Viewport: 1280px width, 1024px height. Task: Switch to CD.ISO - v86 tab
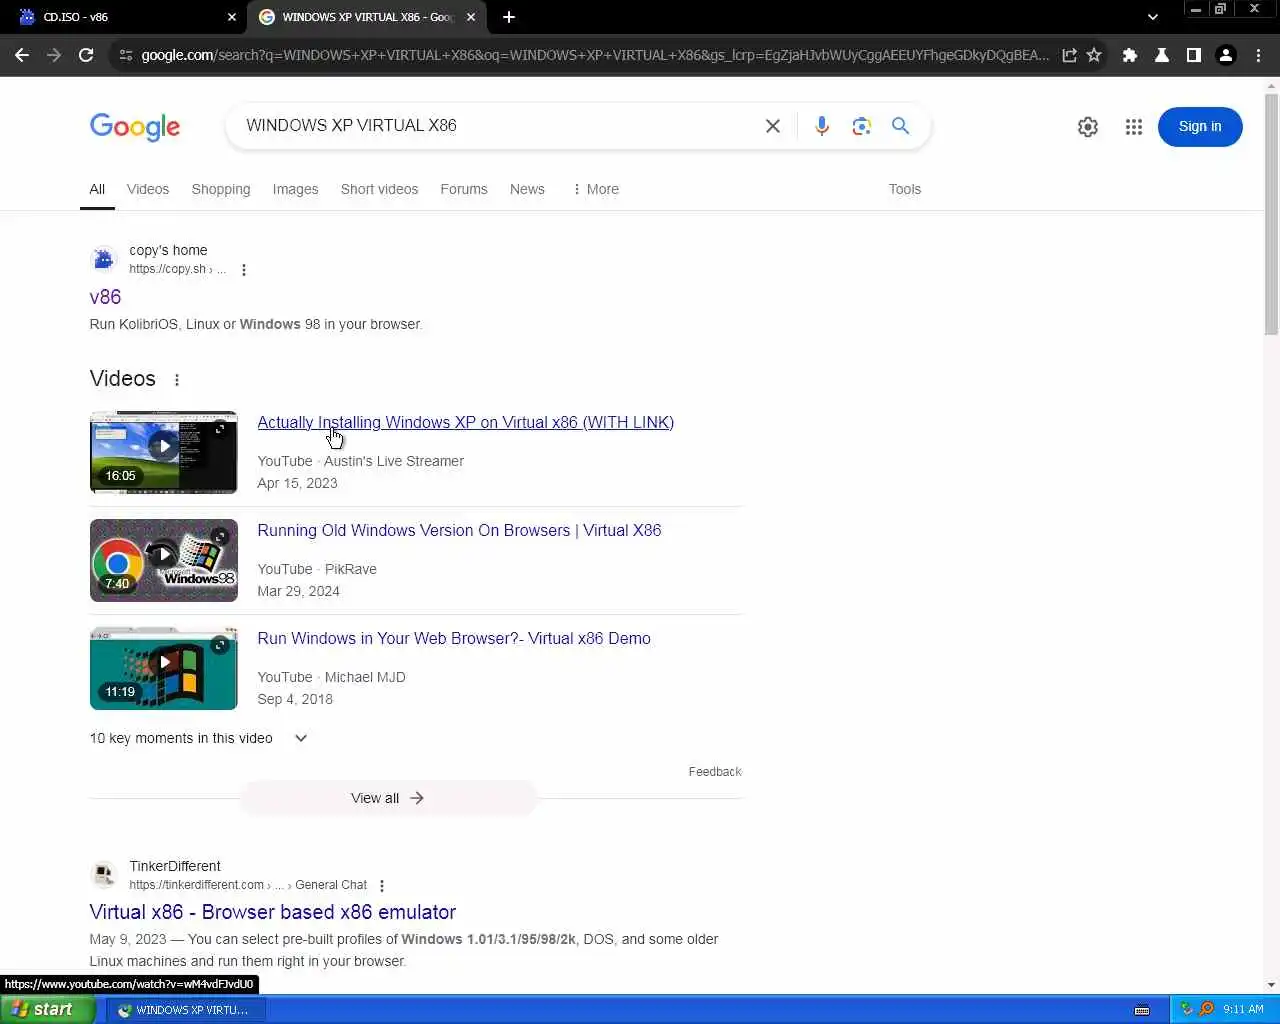point(124,17)
